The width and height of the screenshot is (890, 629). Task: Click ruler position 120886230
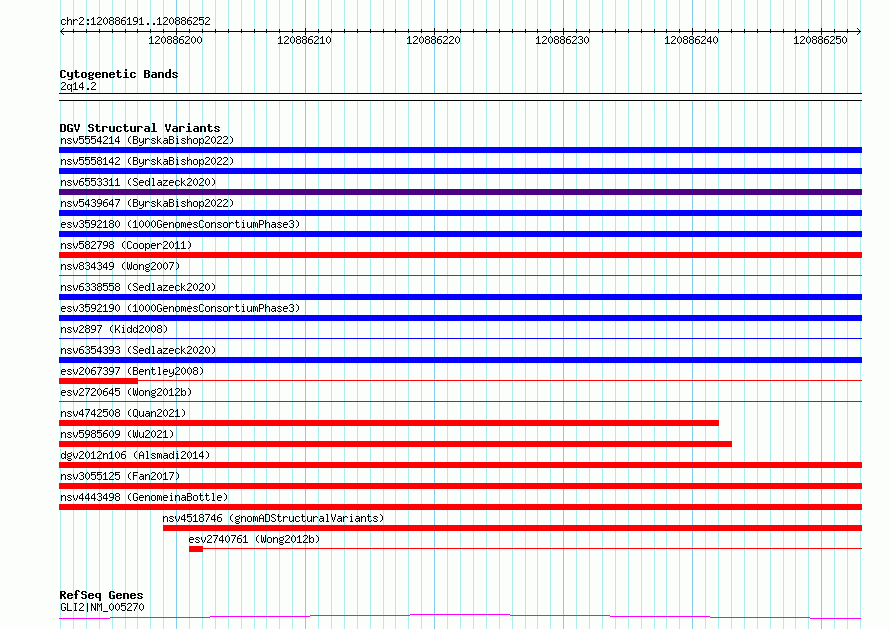pyautogui.click(x=562, y=40)
